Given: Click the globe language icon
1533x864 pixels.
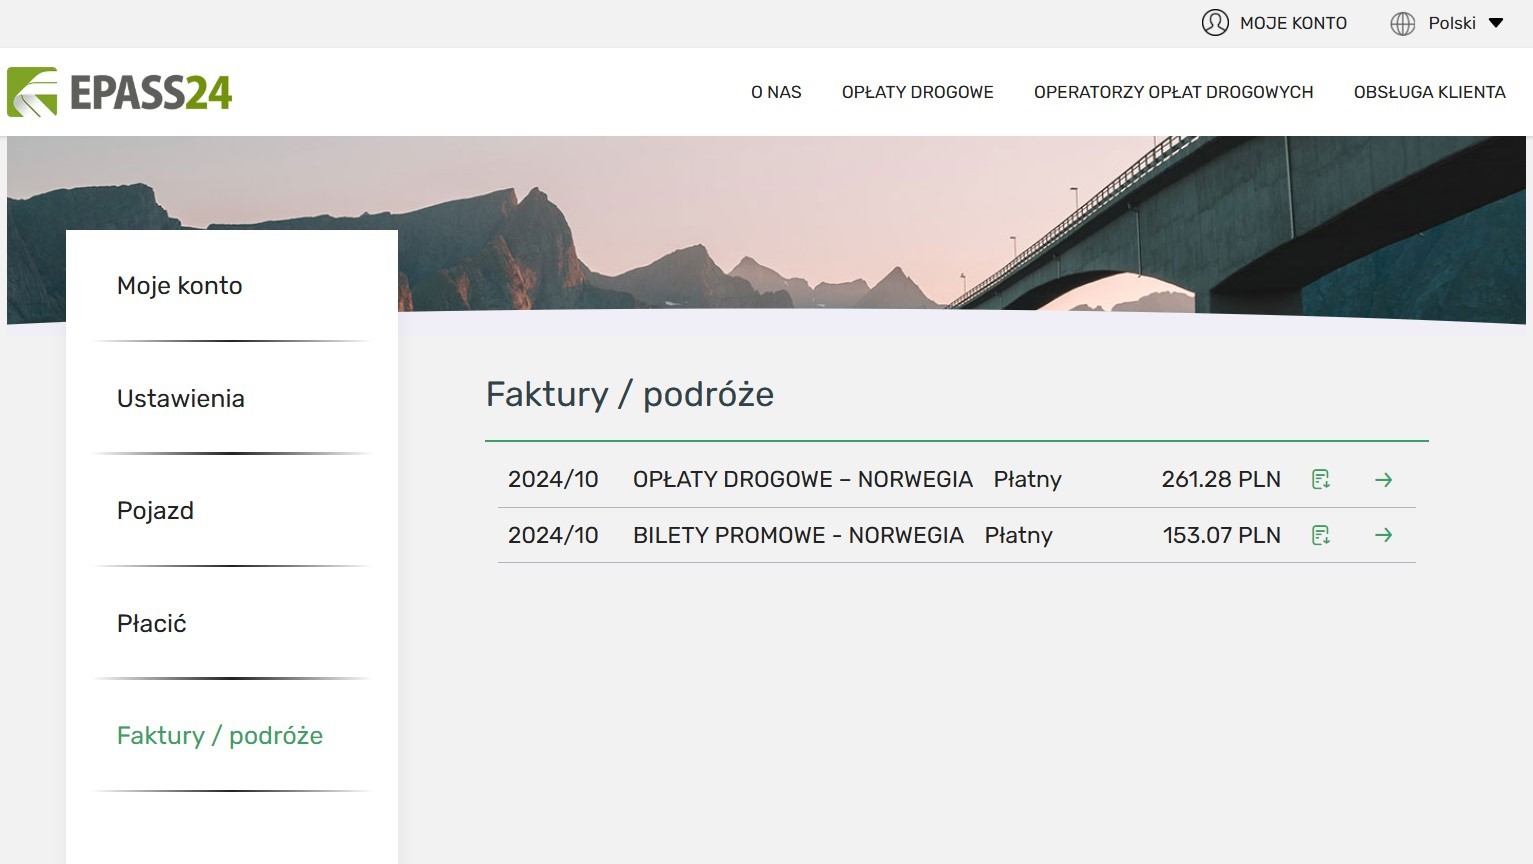Looking at the screenshot, I should [x=1402, y=22].
